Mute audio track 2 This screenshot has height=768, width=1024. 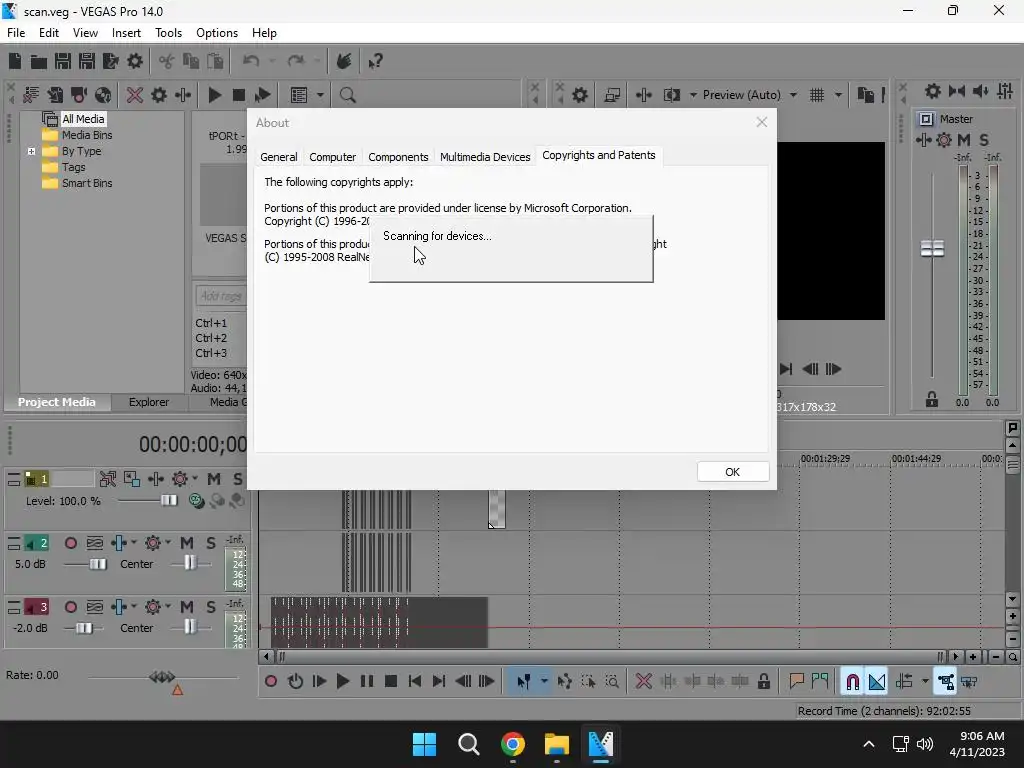187,543
